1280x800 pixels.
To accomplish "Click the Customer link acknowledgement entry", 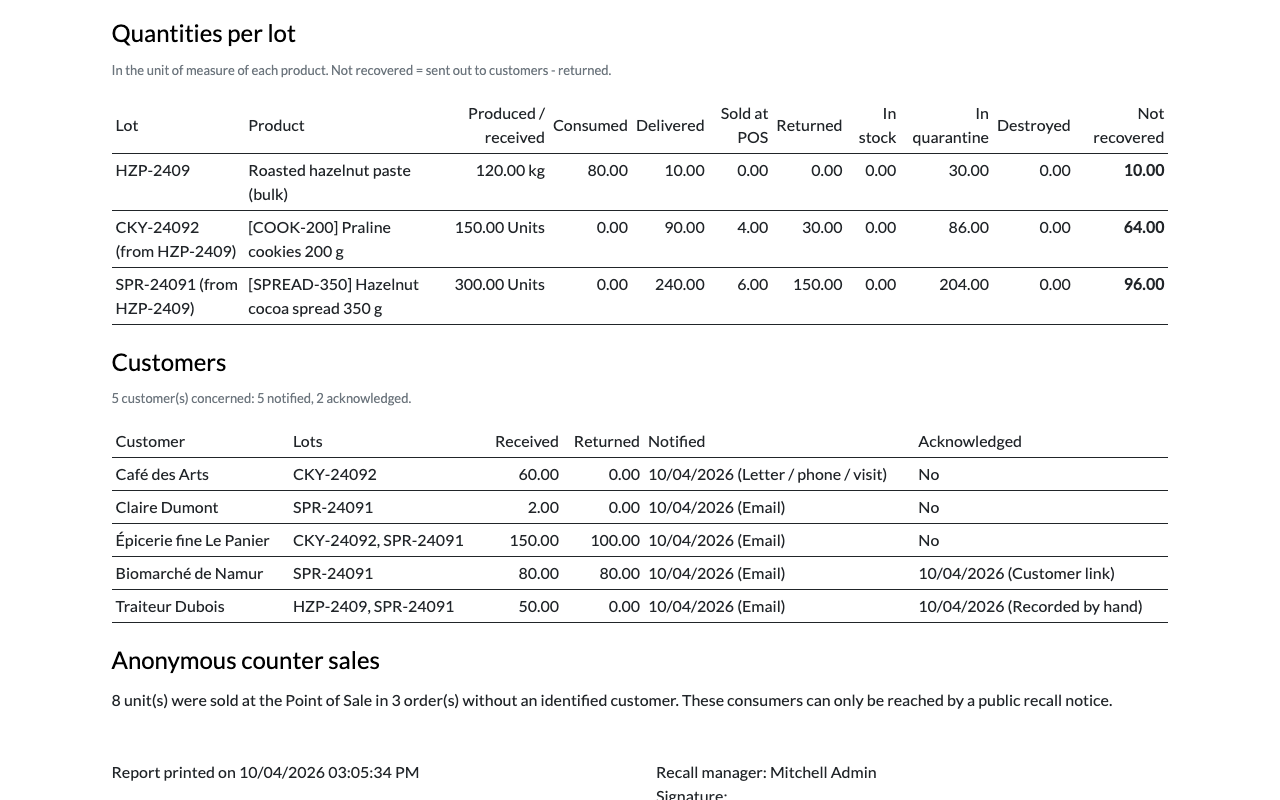I will coord(1016,573).
